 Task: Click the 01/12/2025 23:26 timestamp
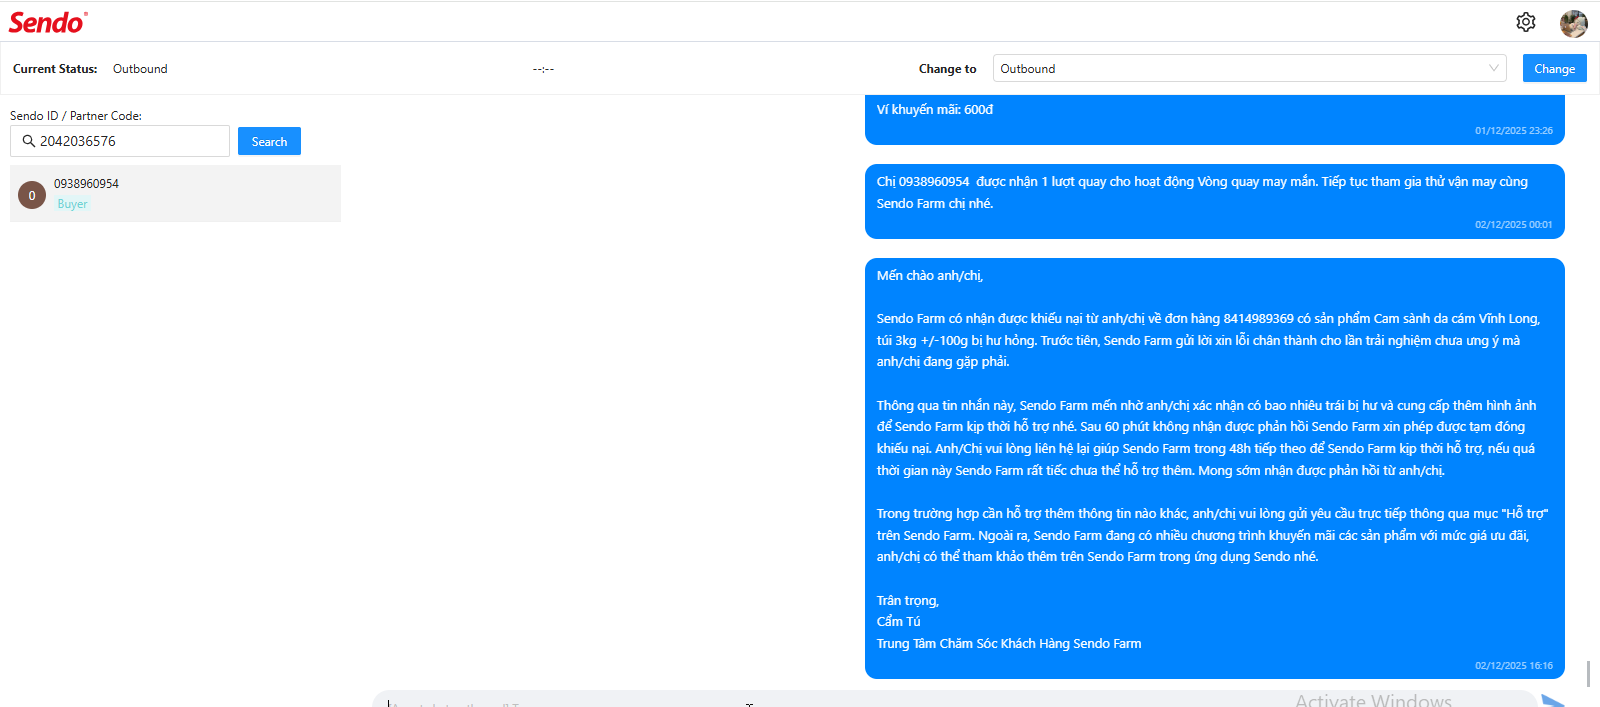(x=1514, y=130)
